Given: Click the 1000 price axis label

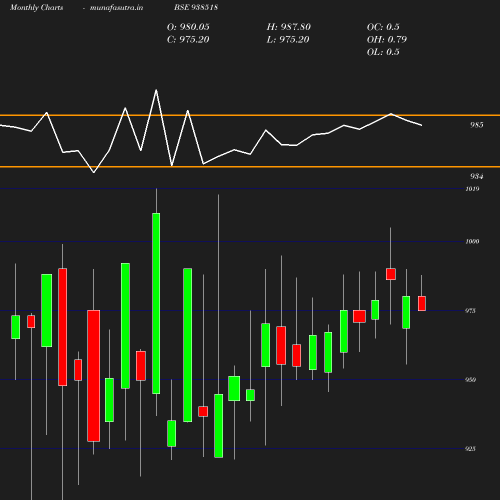Looking at the screenshot, I should (x=472, y=241).
